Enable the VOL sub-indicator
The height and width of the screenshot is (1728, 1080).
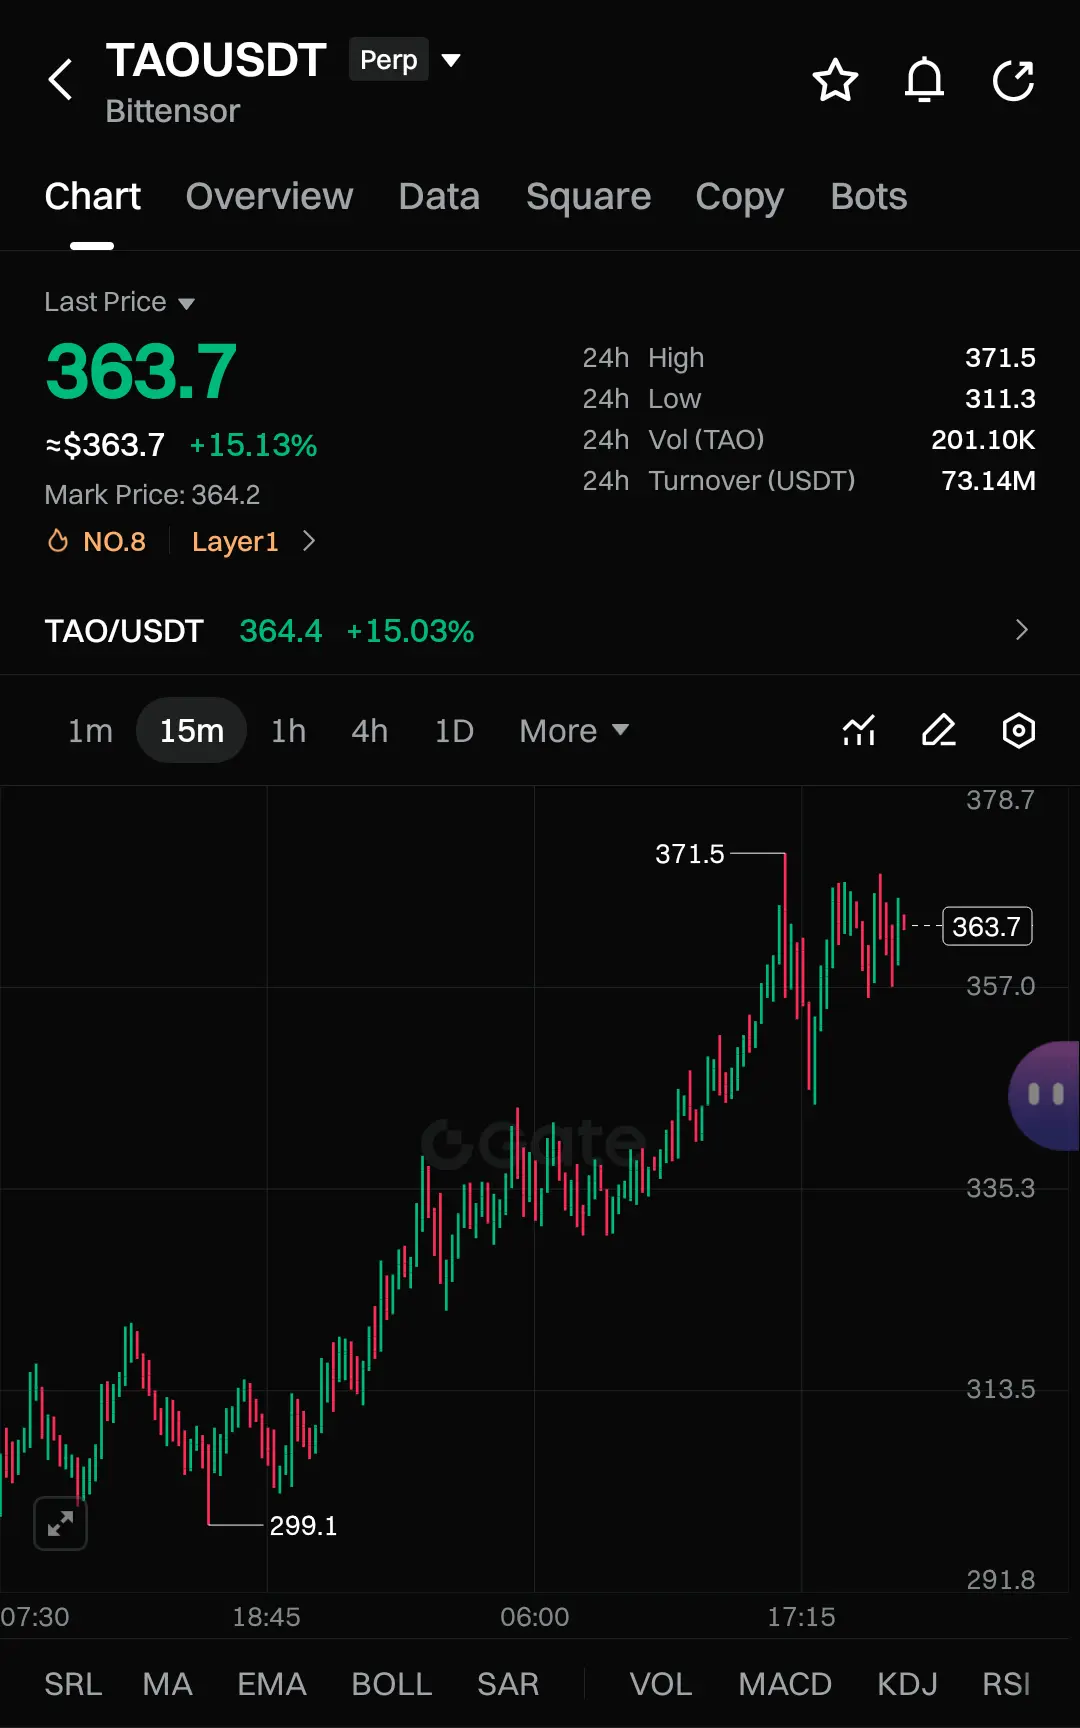click(x=660, y=1684)
